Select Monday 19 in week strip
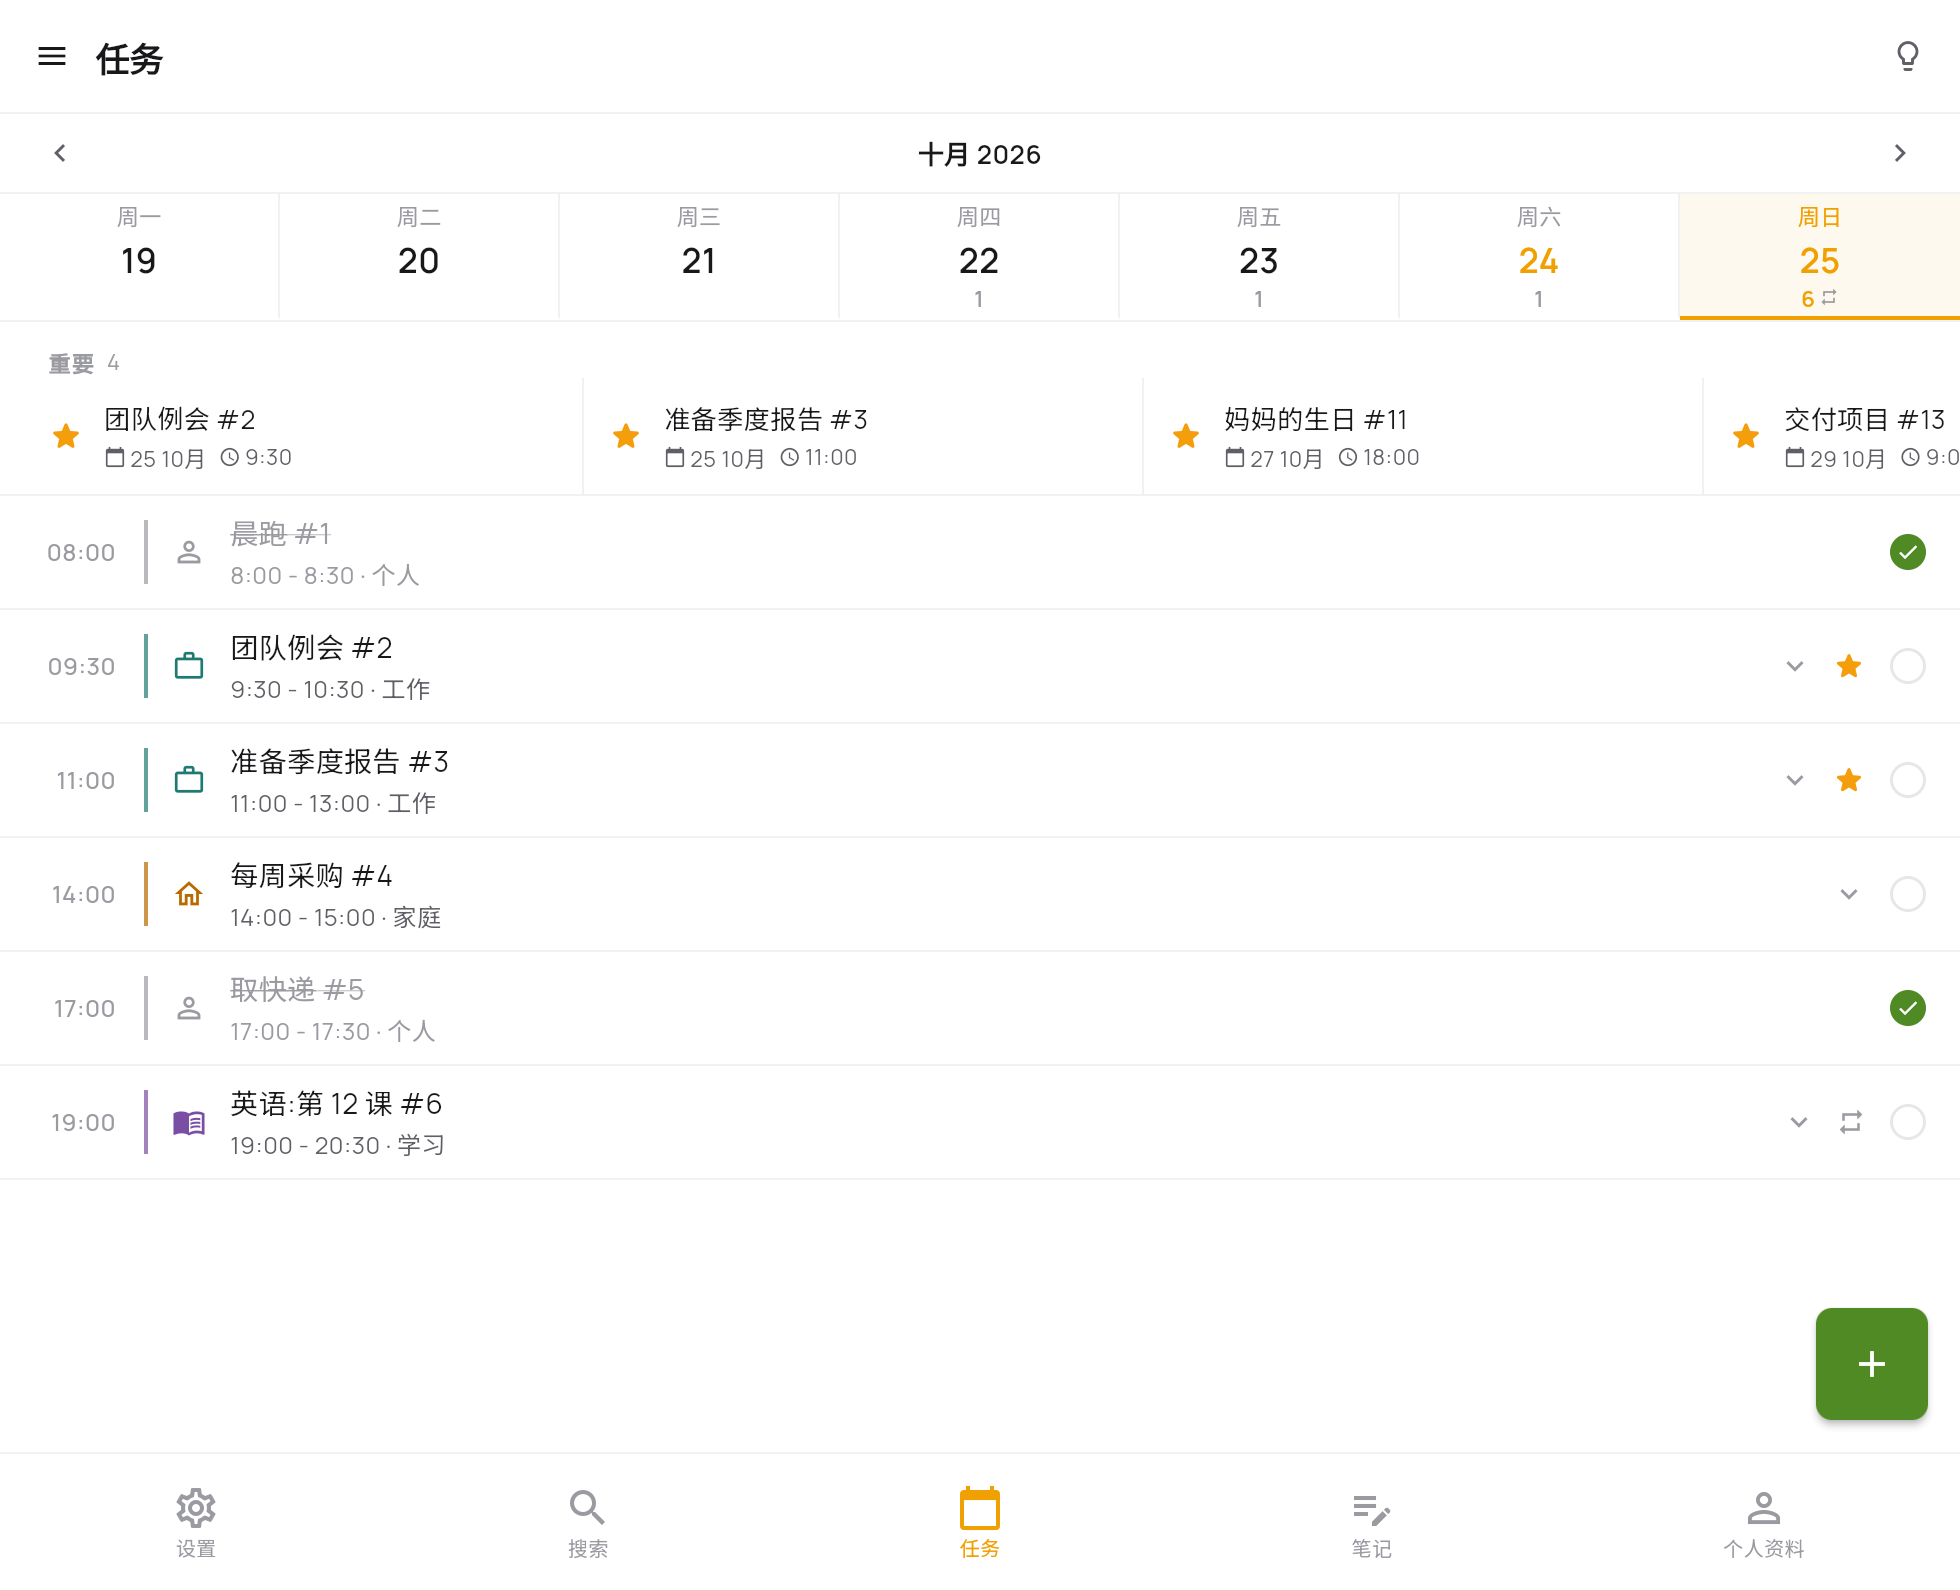The height and width of the screenshot is (1590, 1960). (139, 257)
